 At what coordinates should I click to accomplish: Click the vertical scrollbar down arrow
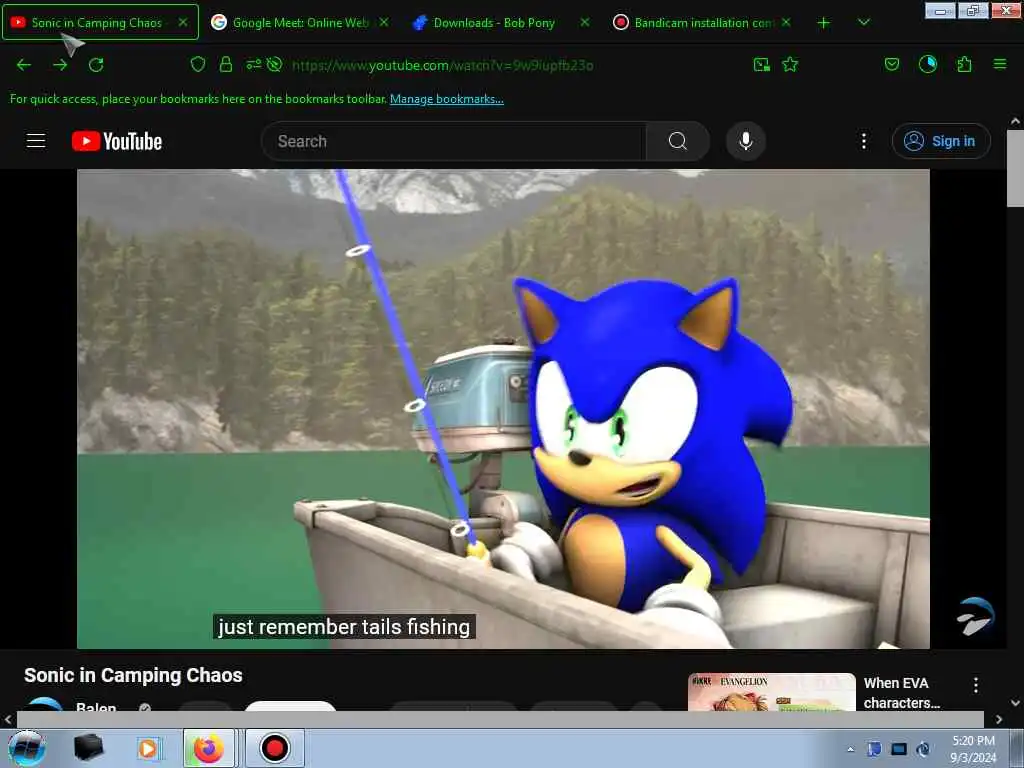click(1015, 703)
